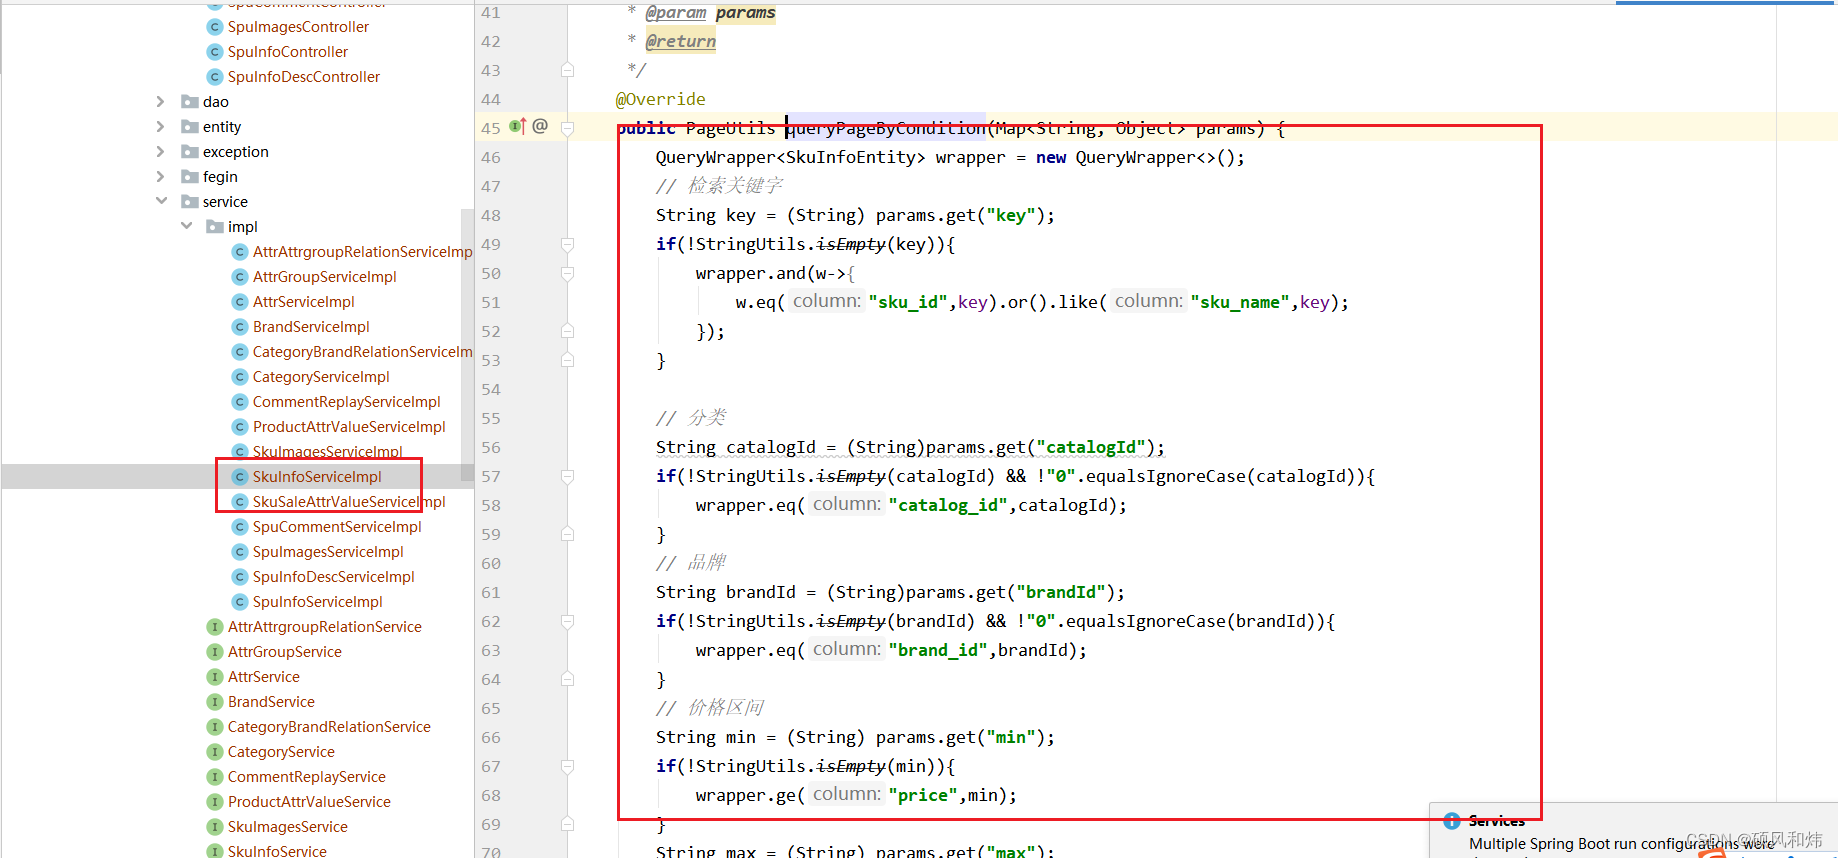Select the entity folder icon

[x=190, y=127]
